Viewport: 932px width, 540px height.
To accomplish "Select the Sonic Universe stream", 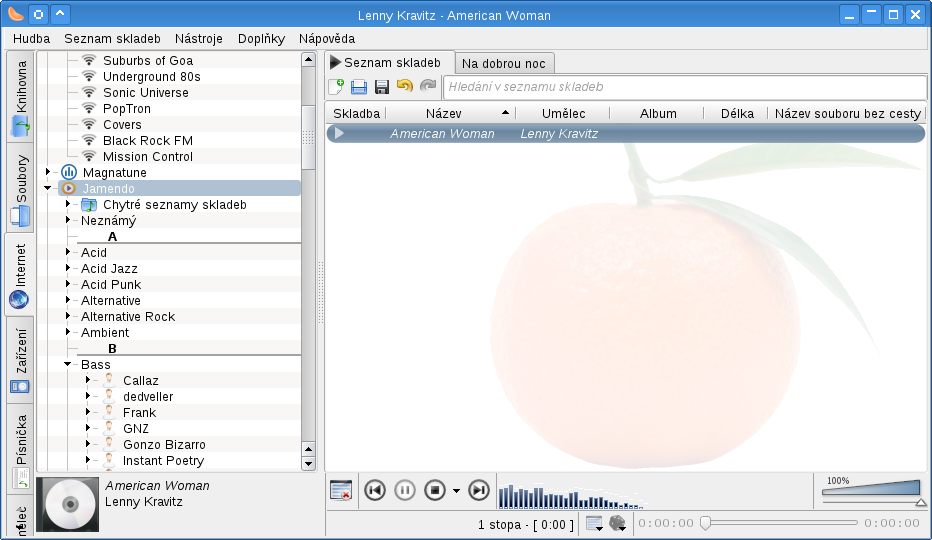I will [x=146, y=93].
